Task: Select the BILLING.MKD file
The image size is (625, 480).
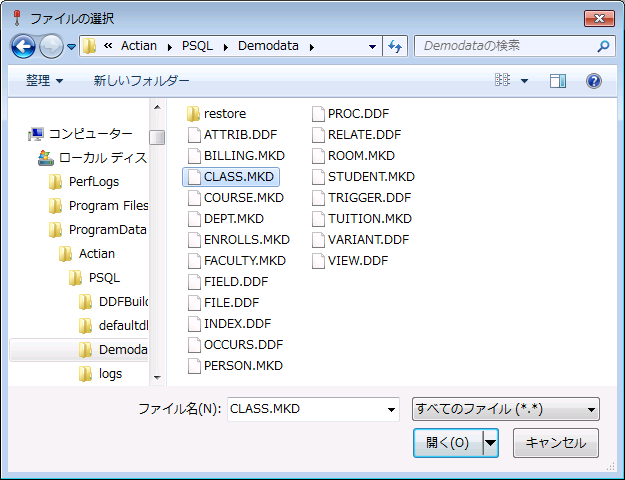Action: [x=244, y=156]
